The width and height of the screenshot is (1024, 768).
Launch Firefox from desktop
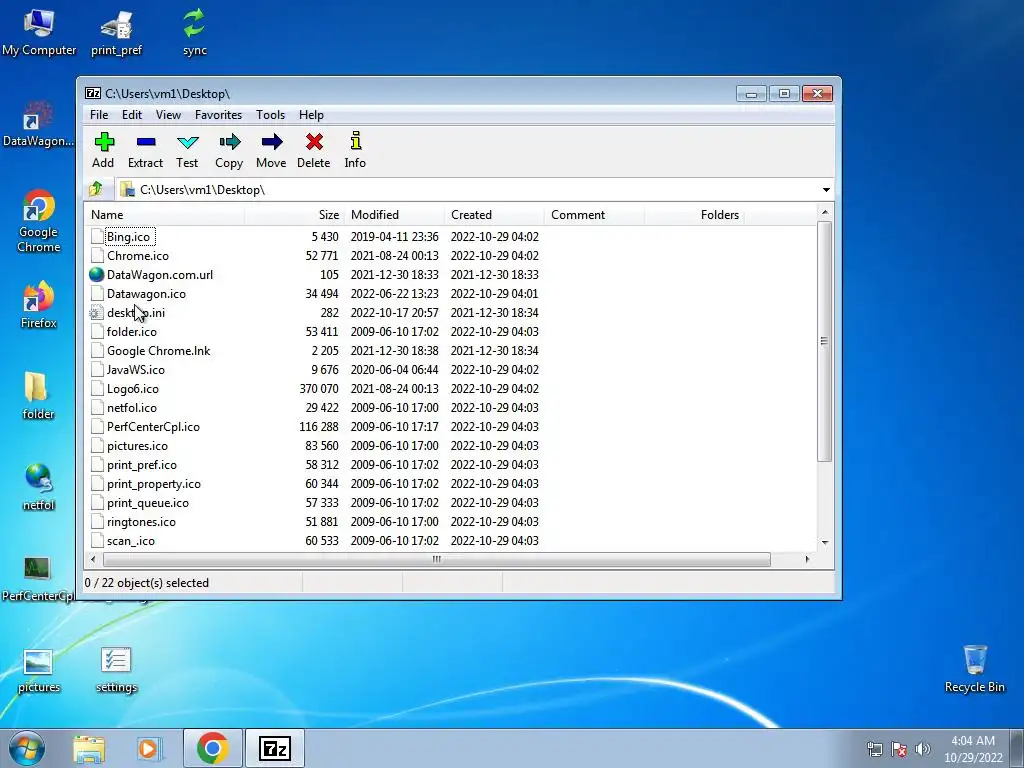[38, 305]
